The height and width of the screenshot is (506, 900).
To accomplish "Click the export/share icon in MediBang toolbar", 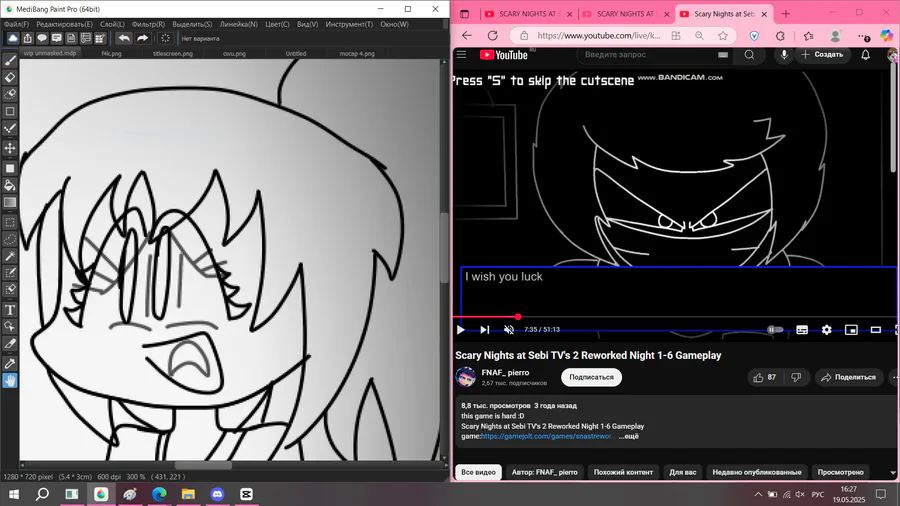I will [28, 38].
